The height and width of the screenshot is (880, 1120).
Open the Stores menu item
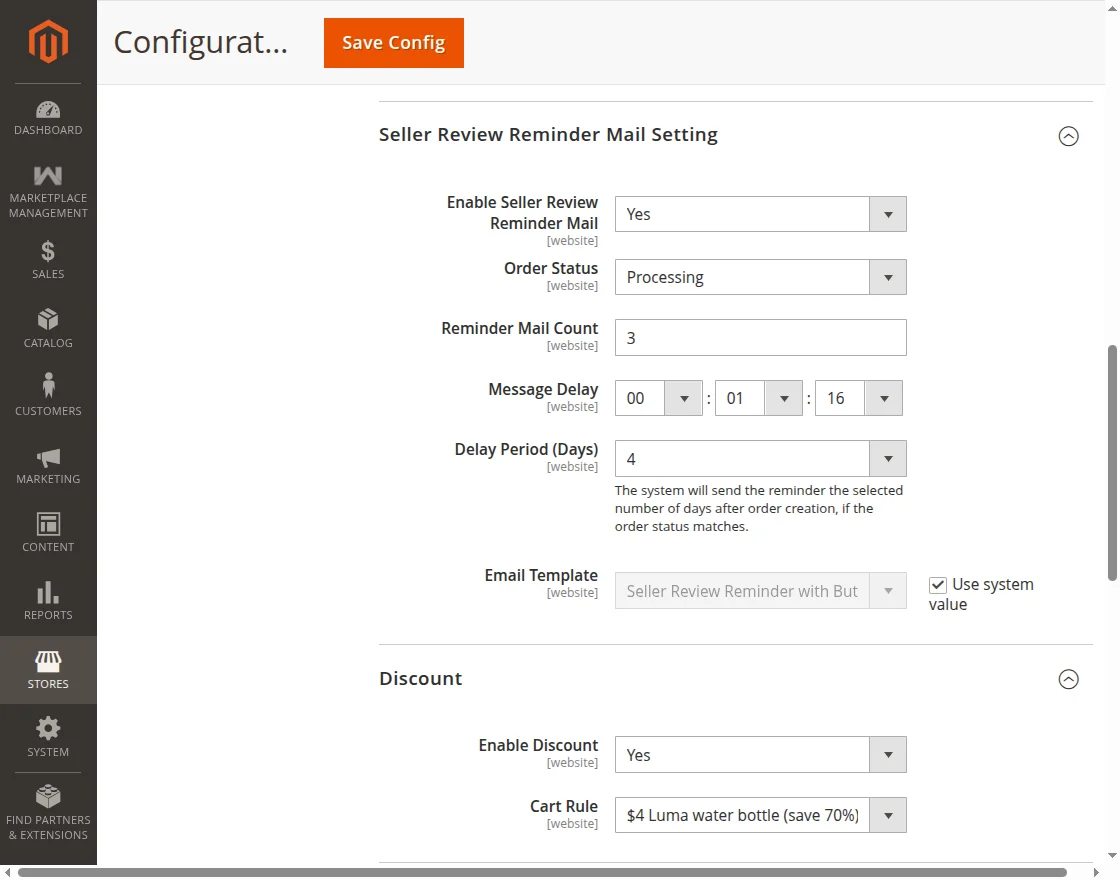[x=48, y=670]
